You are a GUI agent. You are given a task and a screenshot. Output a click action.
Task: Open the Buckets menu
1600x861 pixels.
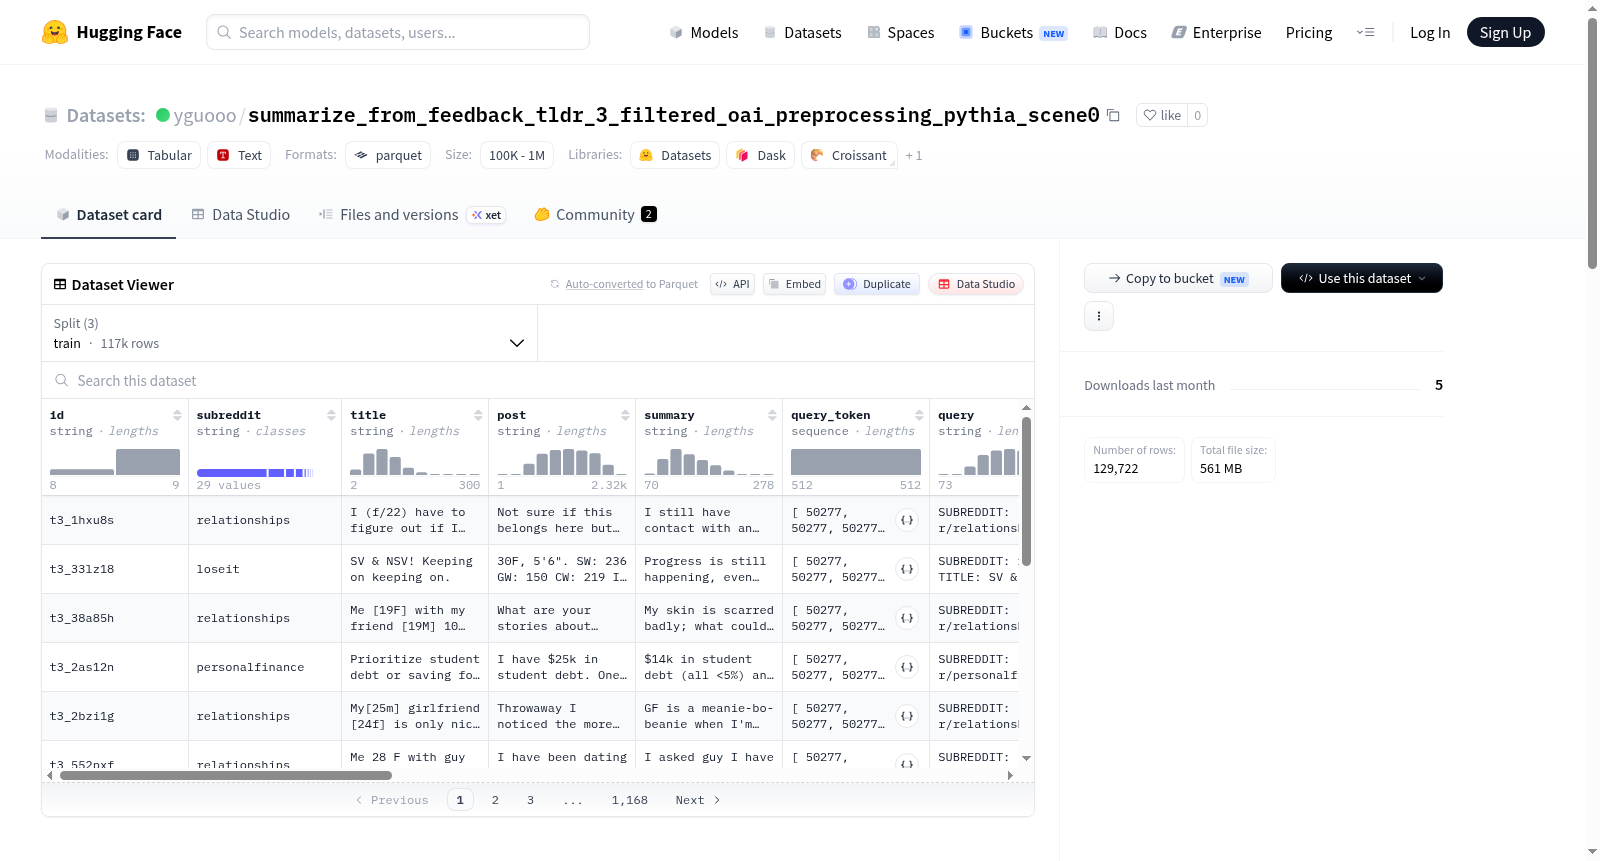(1013, 33)
